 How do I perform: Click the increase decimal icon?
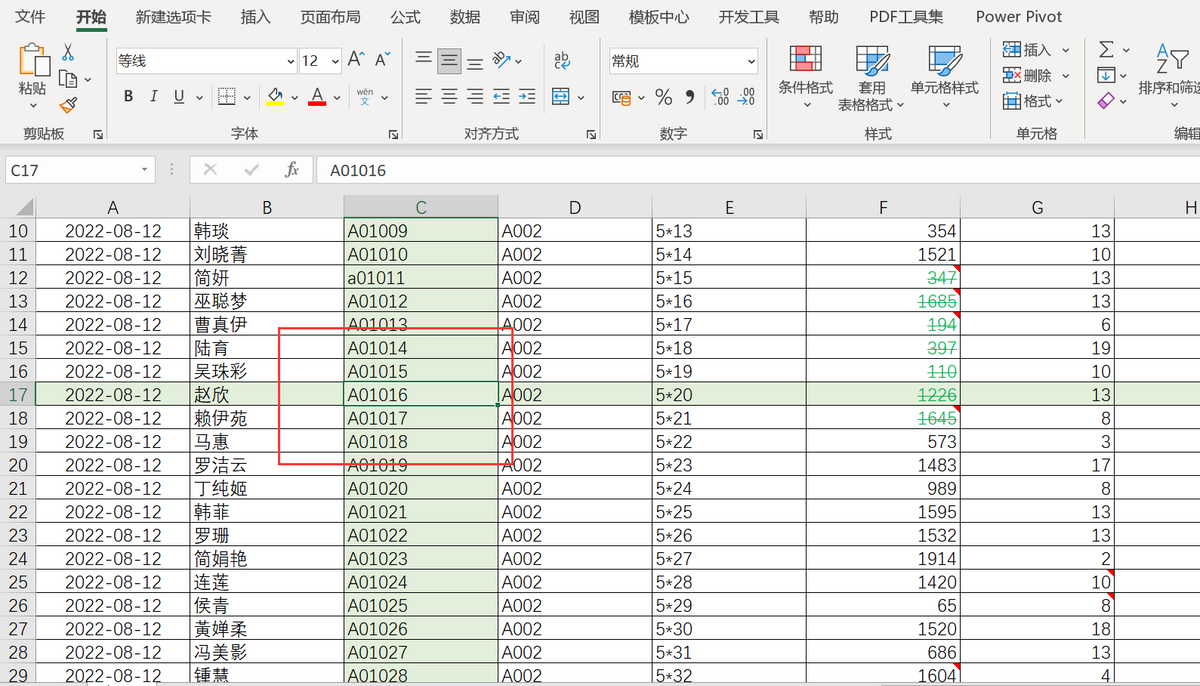(x=720, y=97)
